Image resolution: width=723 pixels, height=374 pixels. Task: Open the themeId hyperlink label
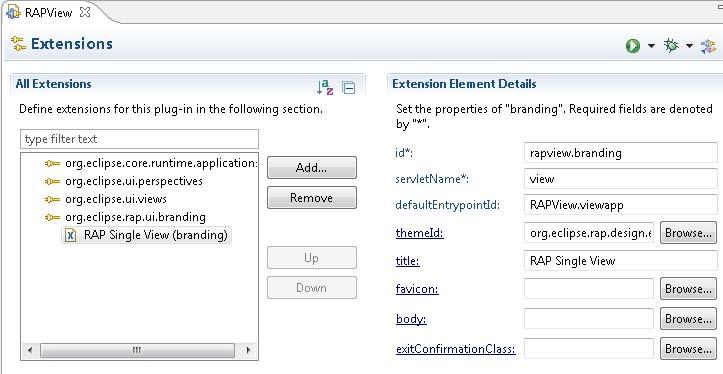pos(420,233)
